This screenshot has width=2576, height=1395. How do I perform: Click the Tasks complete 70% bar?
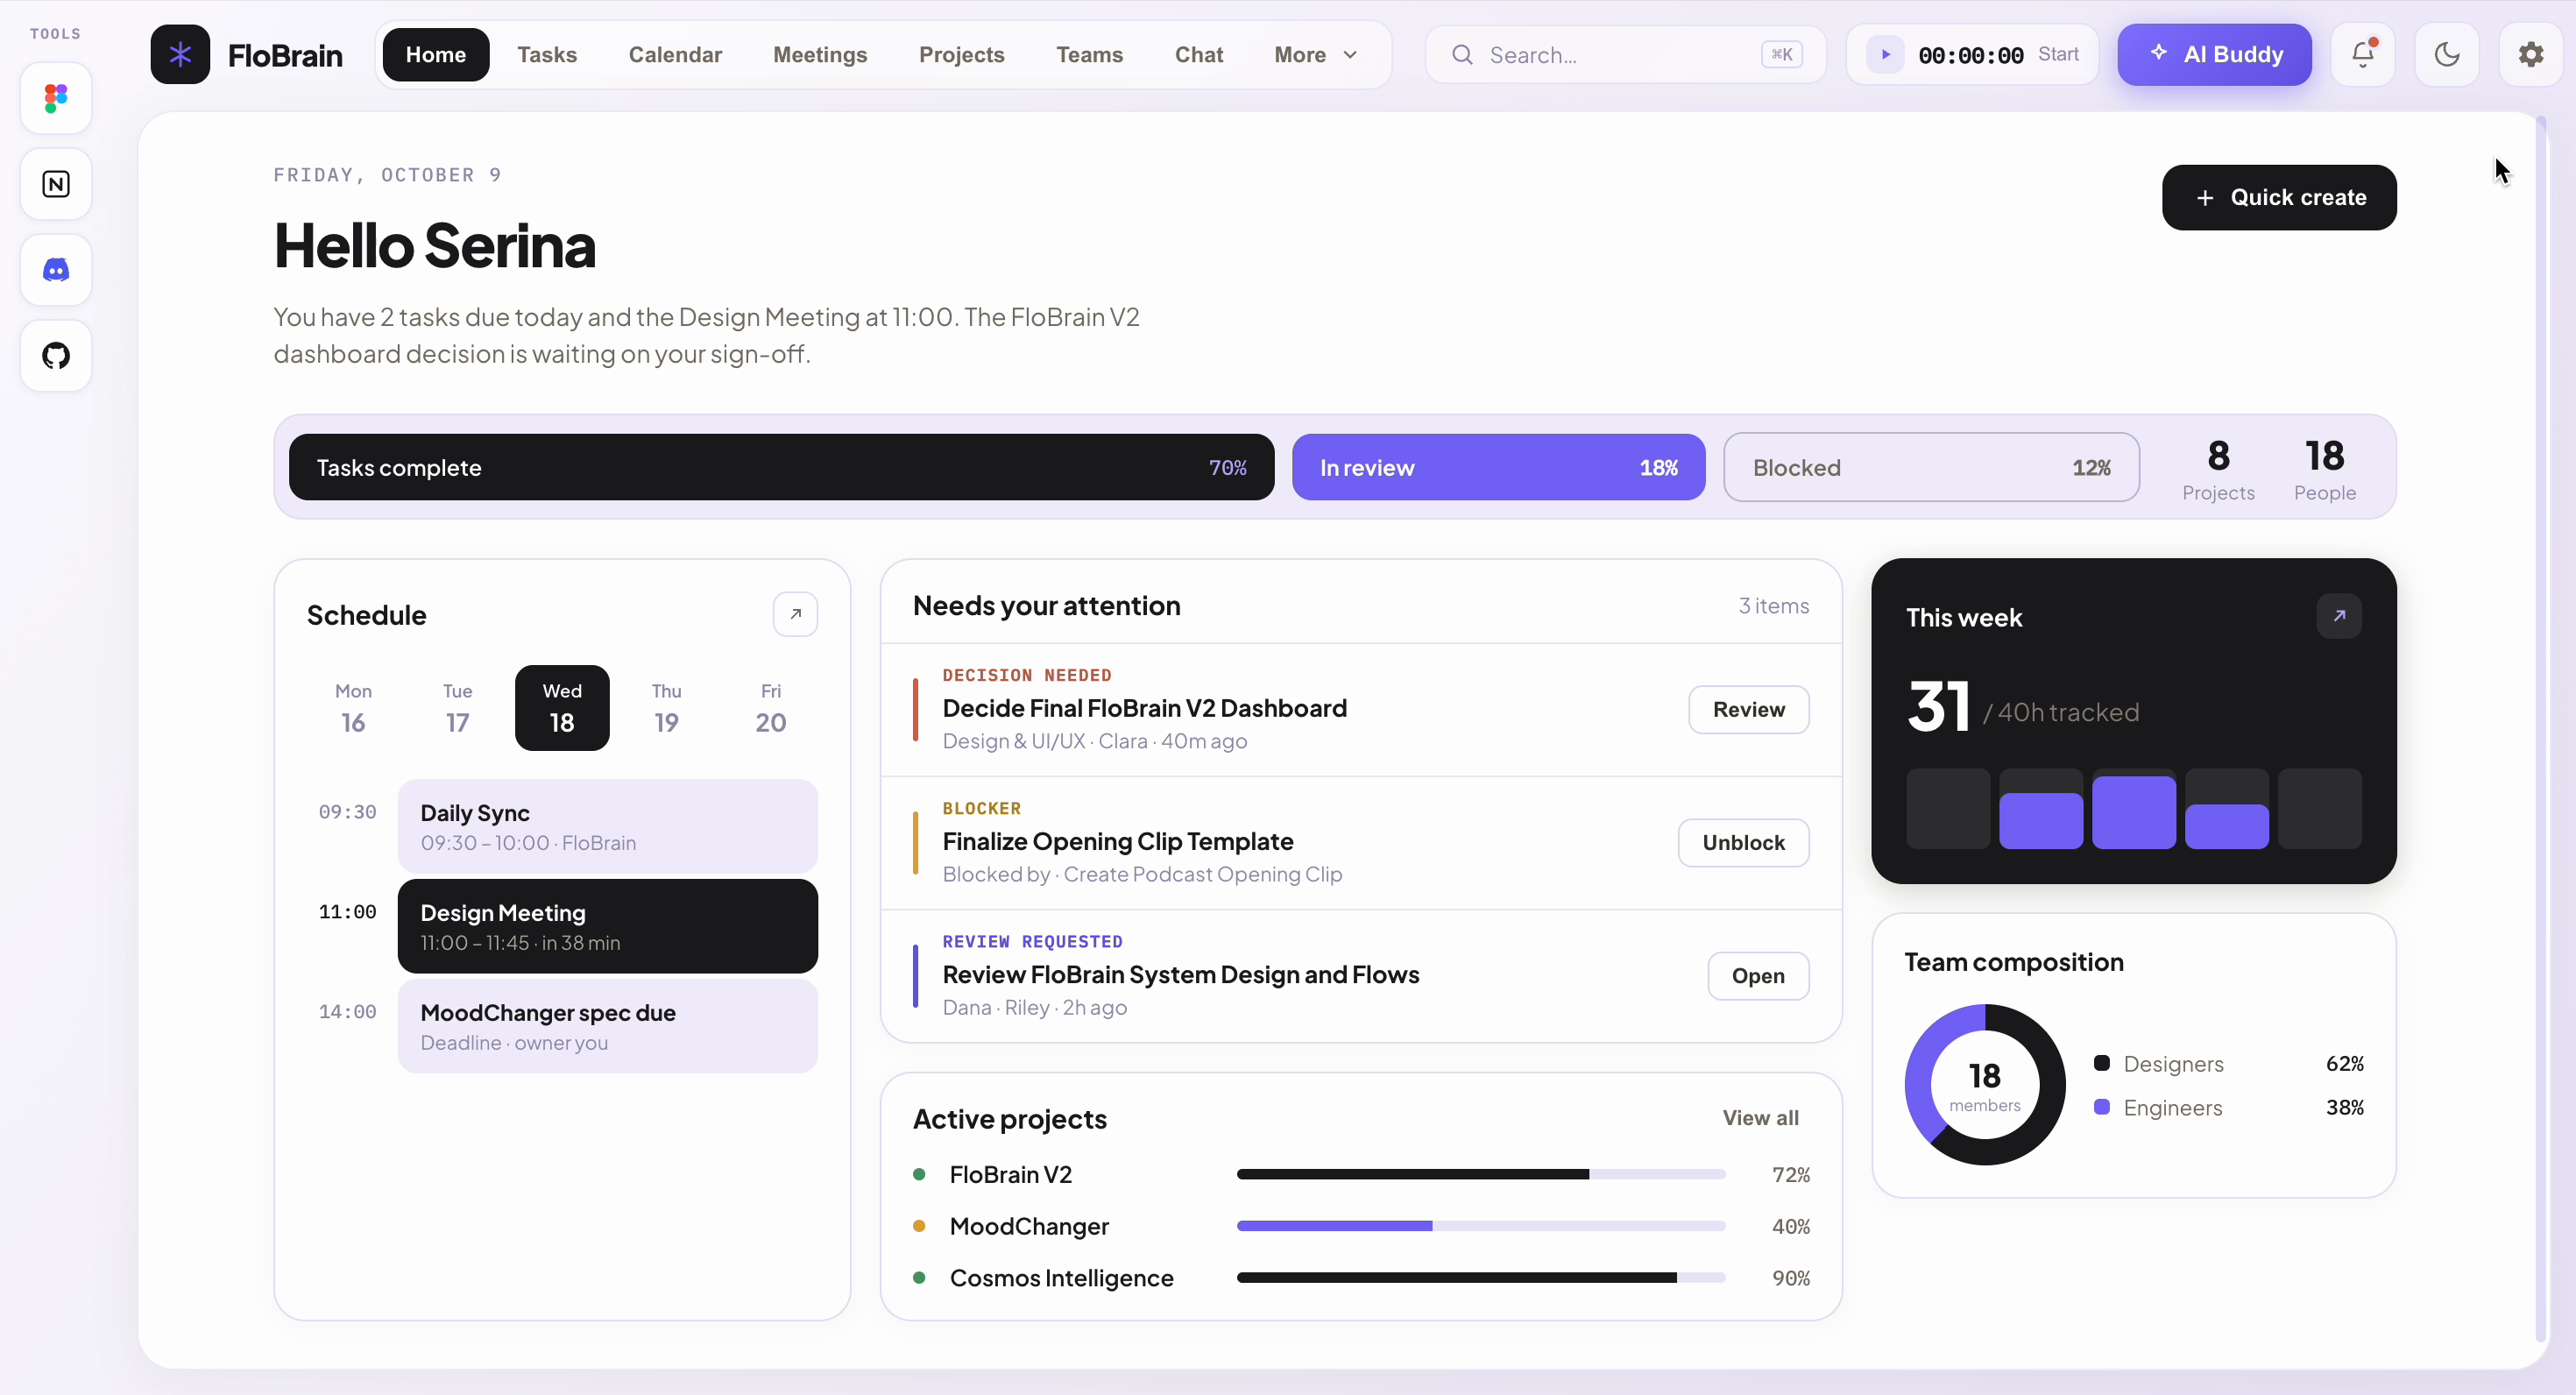781,467
